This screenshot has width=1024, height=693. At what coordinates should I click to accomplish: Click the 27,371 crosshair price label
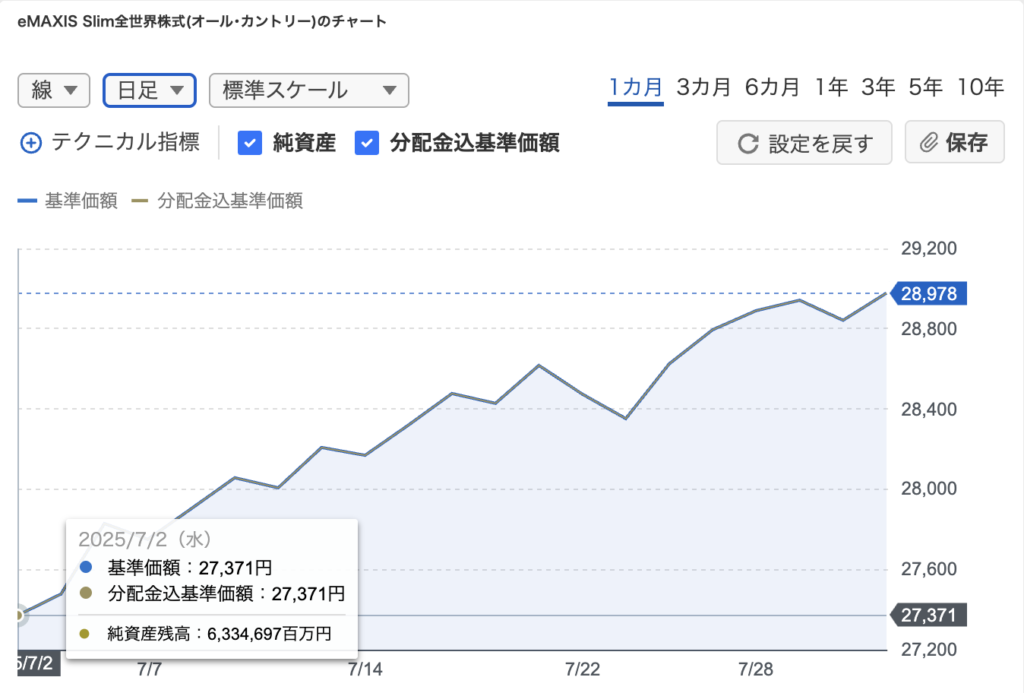tap(928, 615)
